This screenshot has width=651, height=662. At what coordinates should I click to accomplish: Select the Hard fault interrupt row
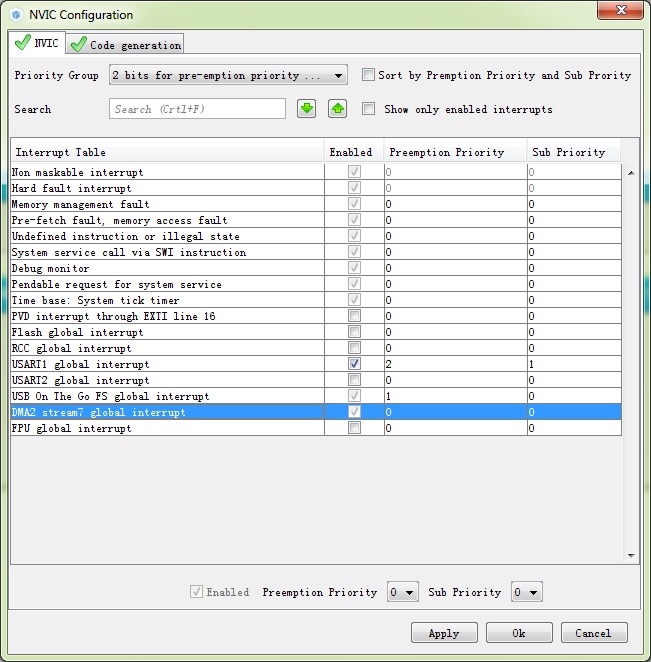coord(316,188)
